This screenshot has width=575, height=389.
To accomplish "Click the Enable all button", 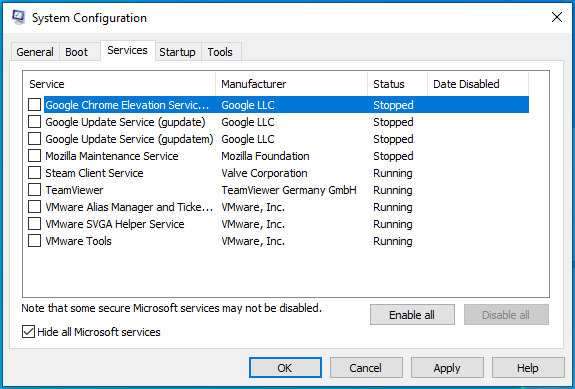I will tap(412, 315).
